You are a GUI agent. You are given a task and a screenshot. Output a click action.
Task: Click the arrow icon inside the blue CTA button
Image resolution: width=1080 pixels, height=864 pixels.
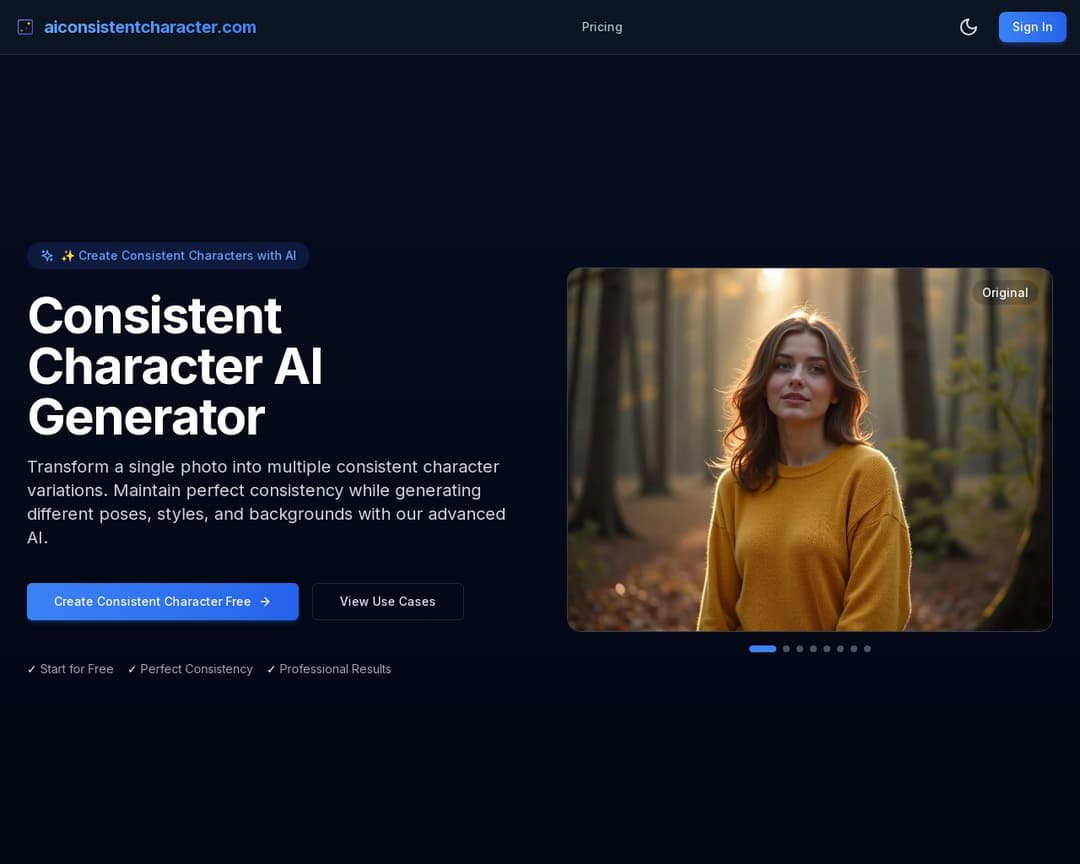pyautogui.click(x=265, y=601)
